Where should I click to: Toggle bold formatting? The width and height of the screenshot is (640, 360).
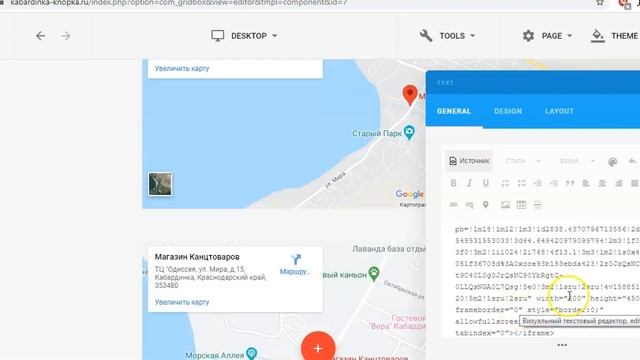[453, 183]
